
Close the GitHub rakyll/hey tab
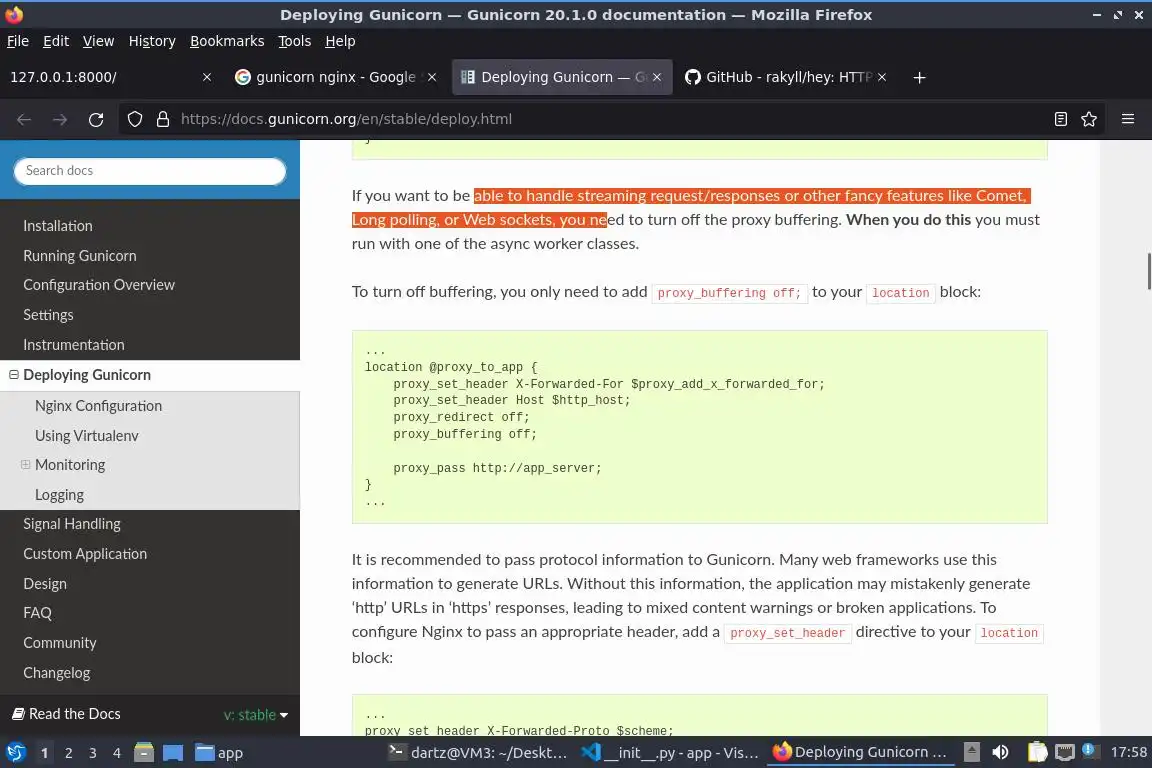tap(882, 77)
